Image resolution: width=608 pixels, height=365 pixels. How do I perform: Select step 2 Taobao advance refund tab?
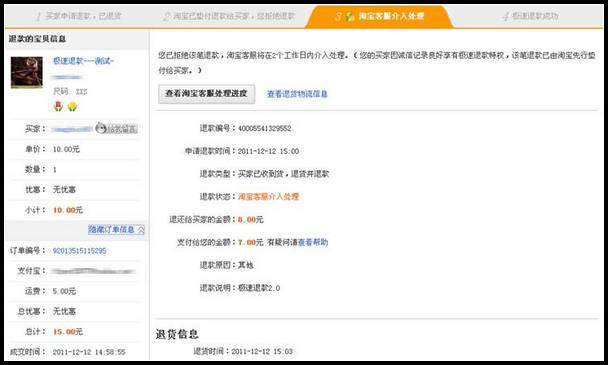coord(229,16)
